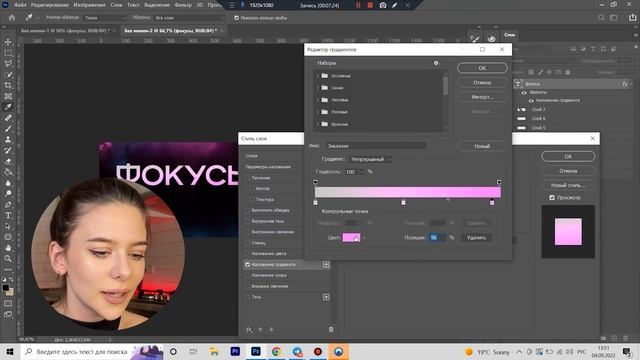Select the Hand tool
The height and width of the screenshot is (360, 640).
coord(8,248)
